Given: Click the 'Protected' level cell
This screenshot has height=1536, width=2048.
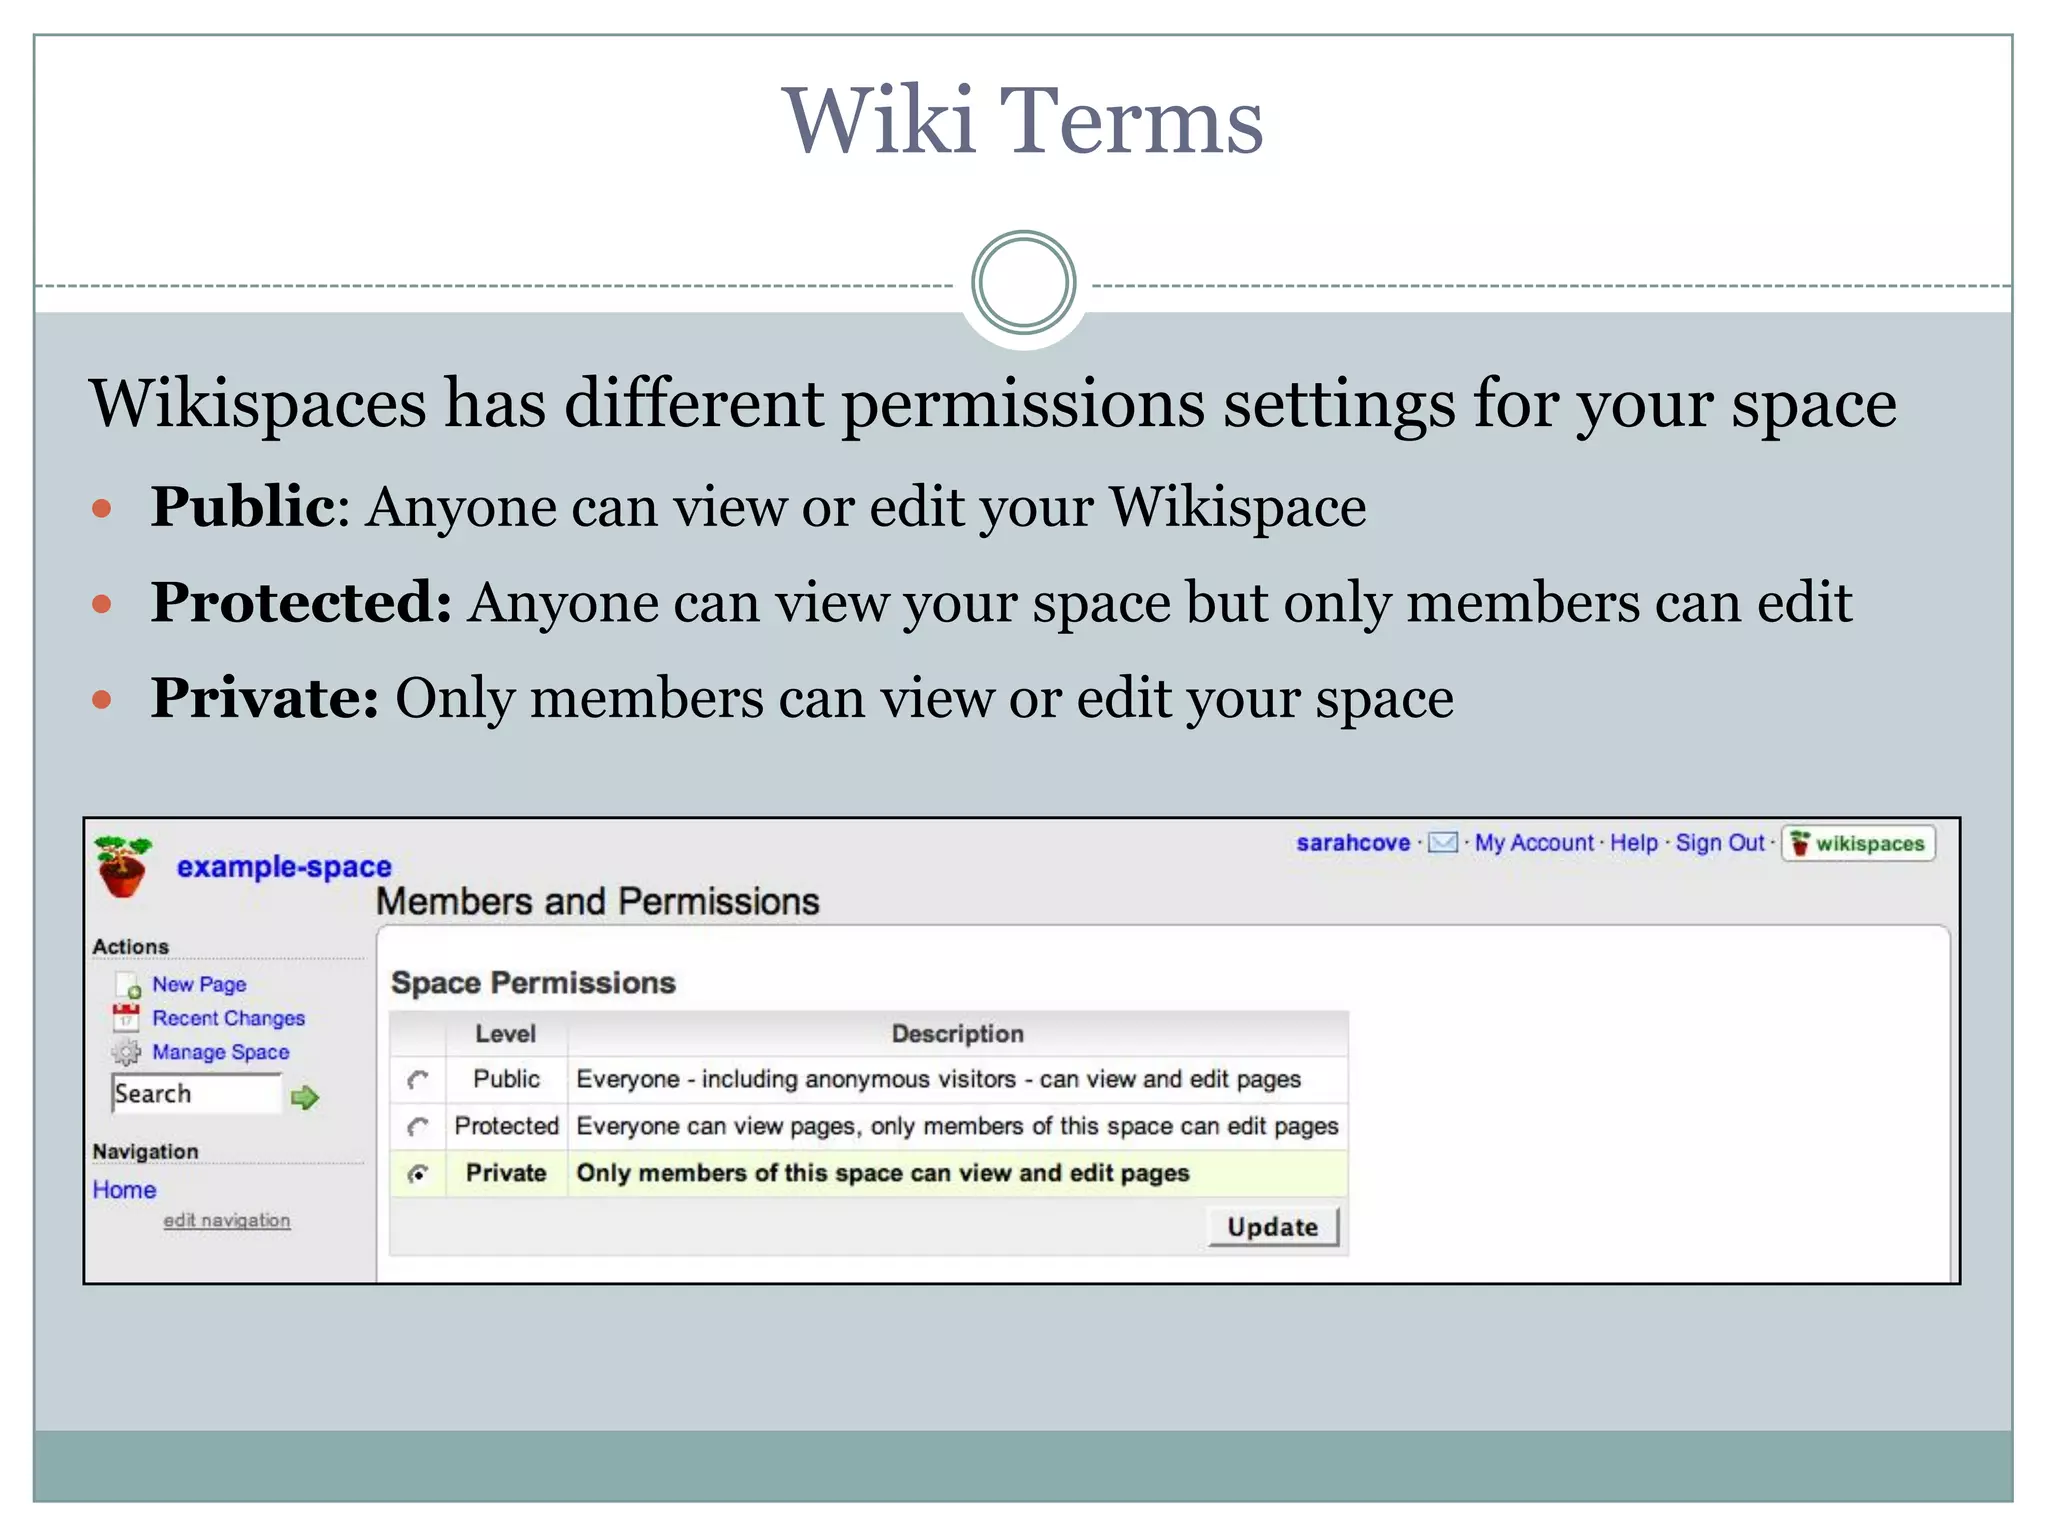Looking at the screenshot, I should [x=506, y=1126].
